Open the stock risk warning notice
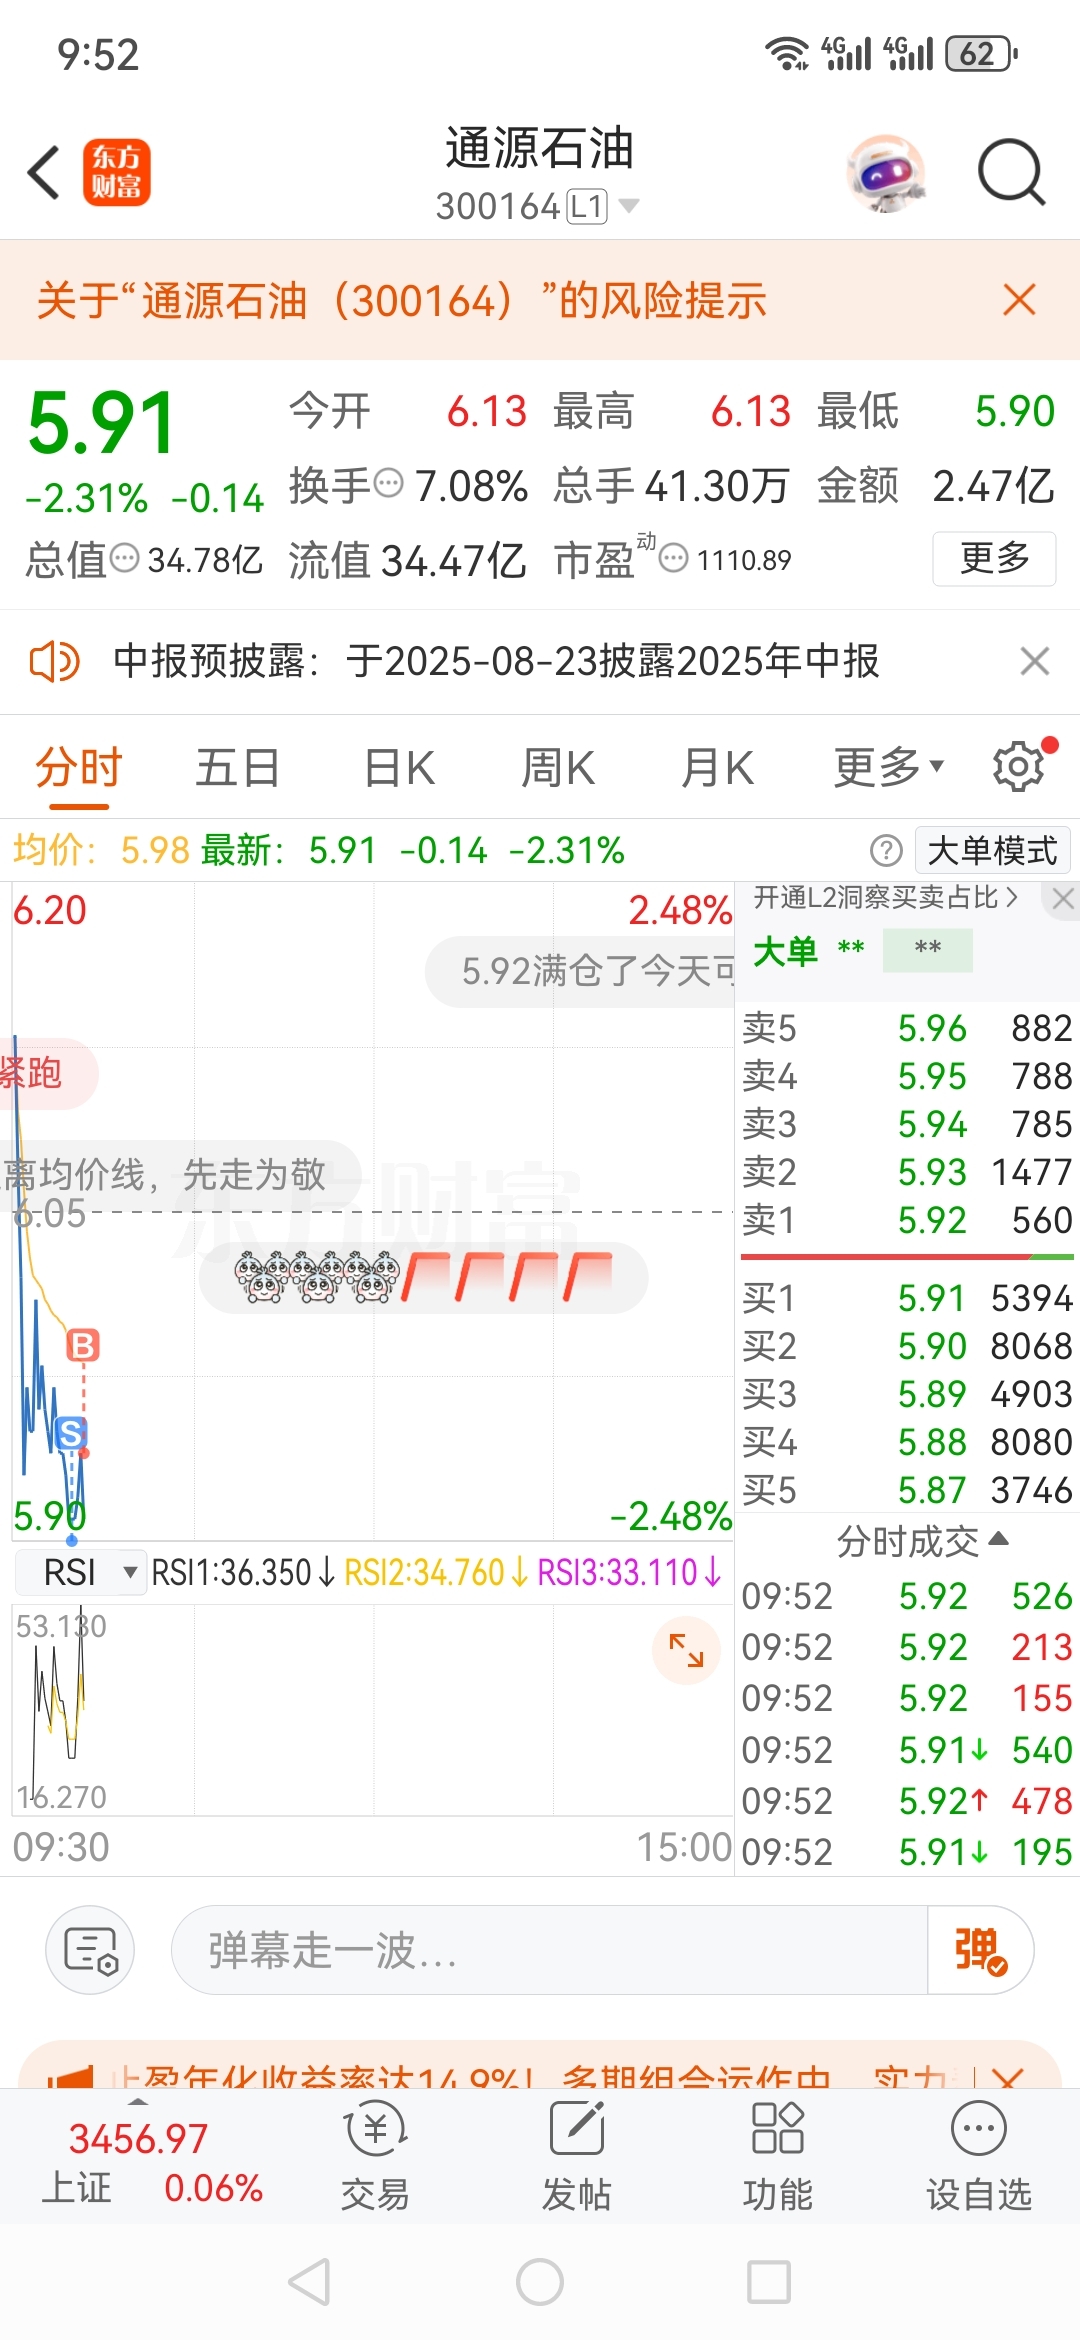 point(402,300)
